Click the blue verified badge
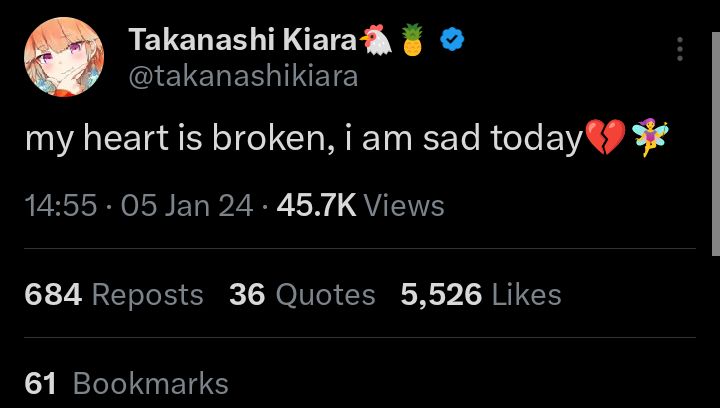This screenshot has width=720, height=408. click(x=452, y=39)
